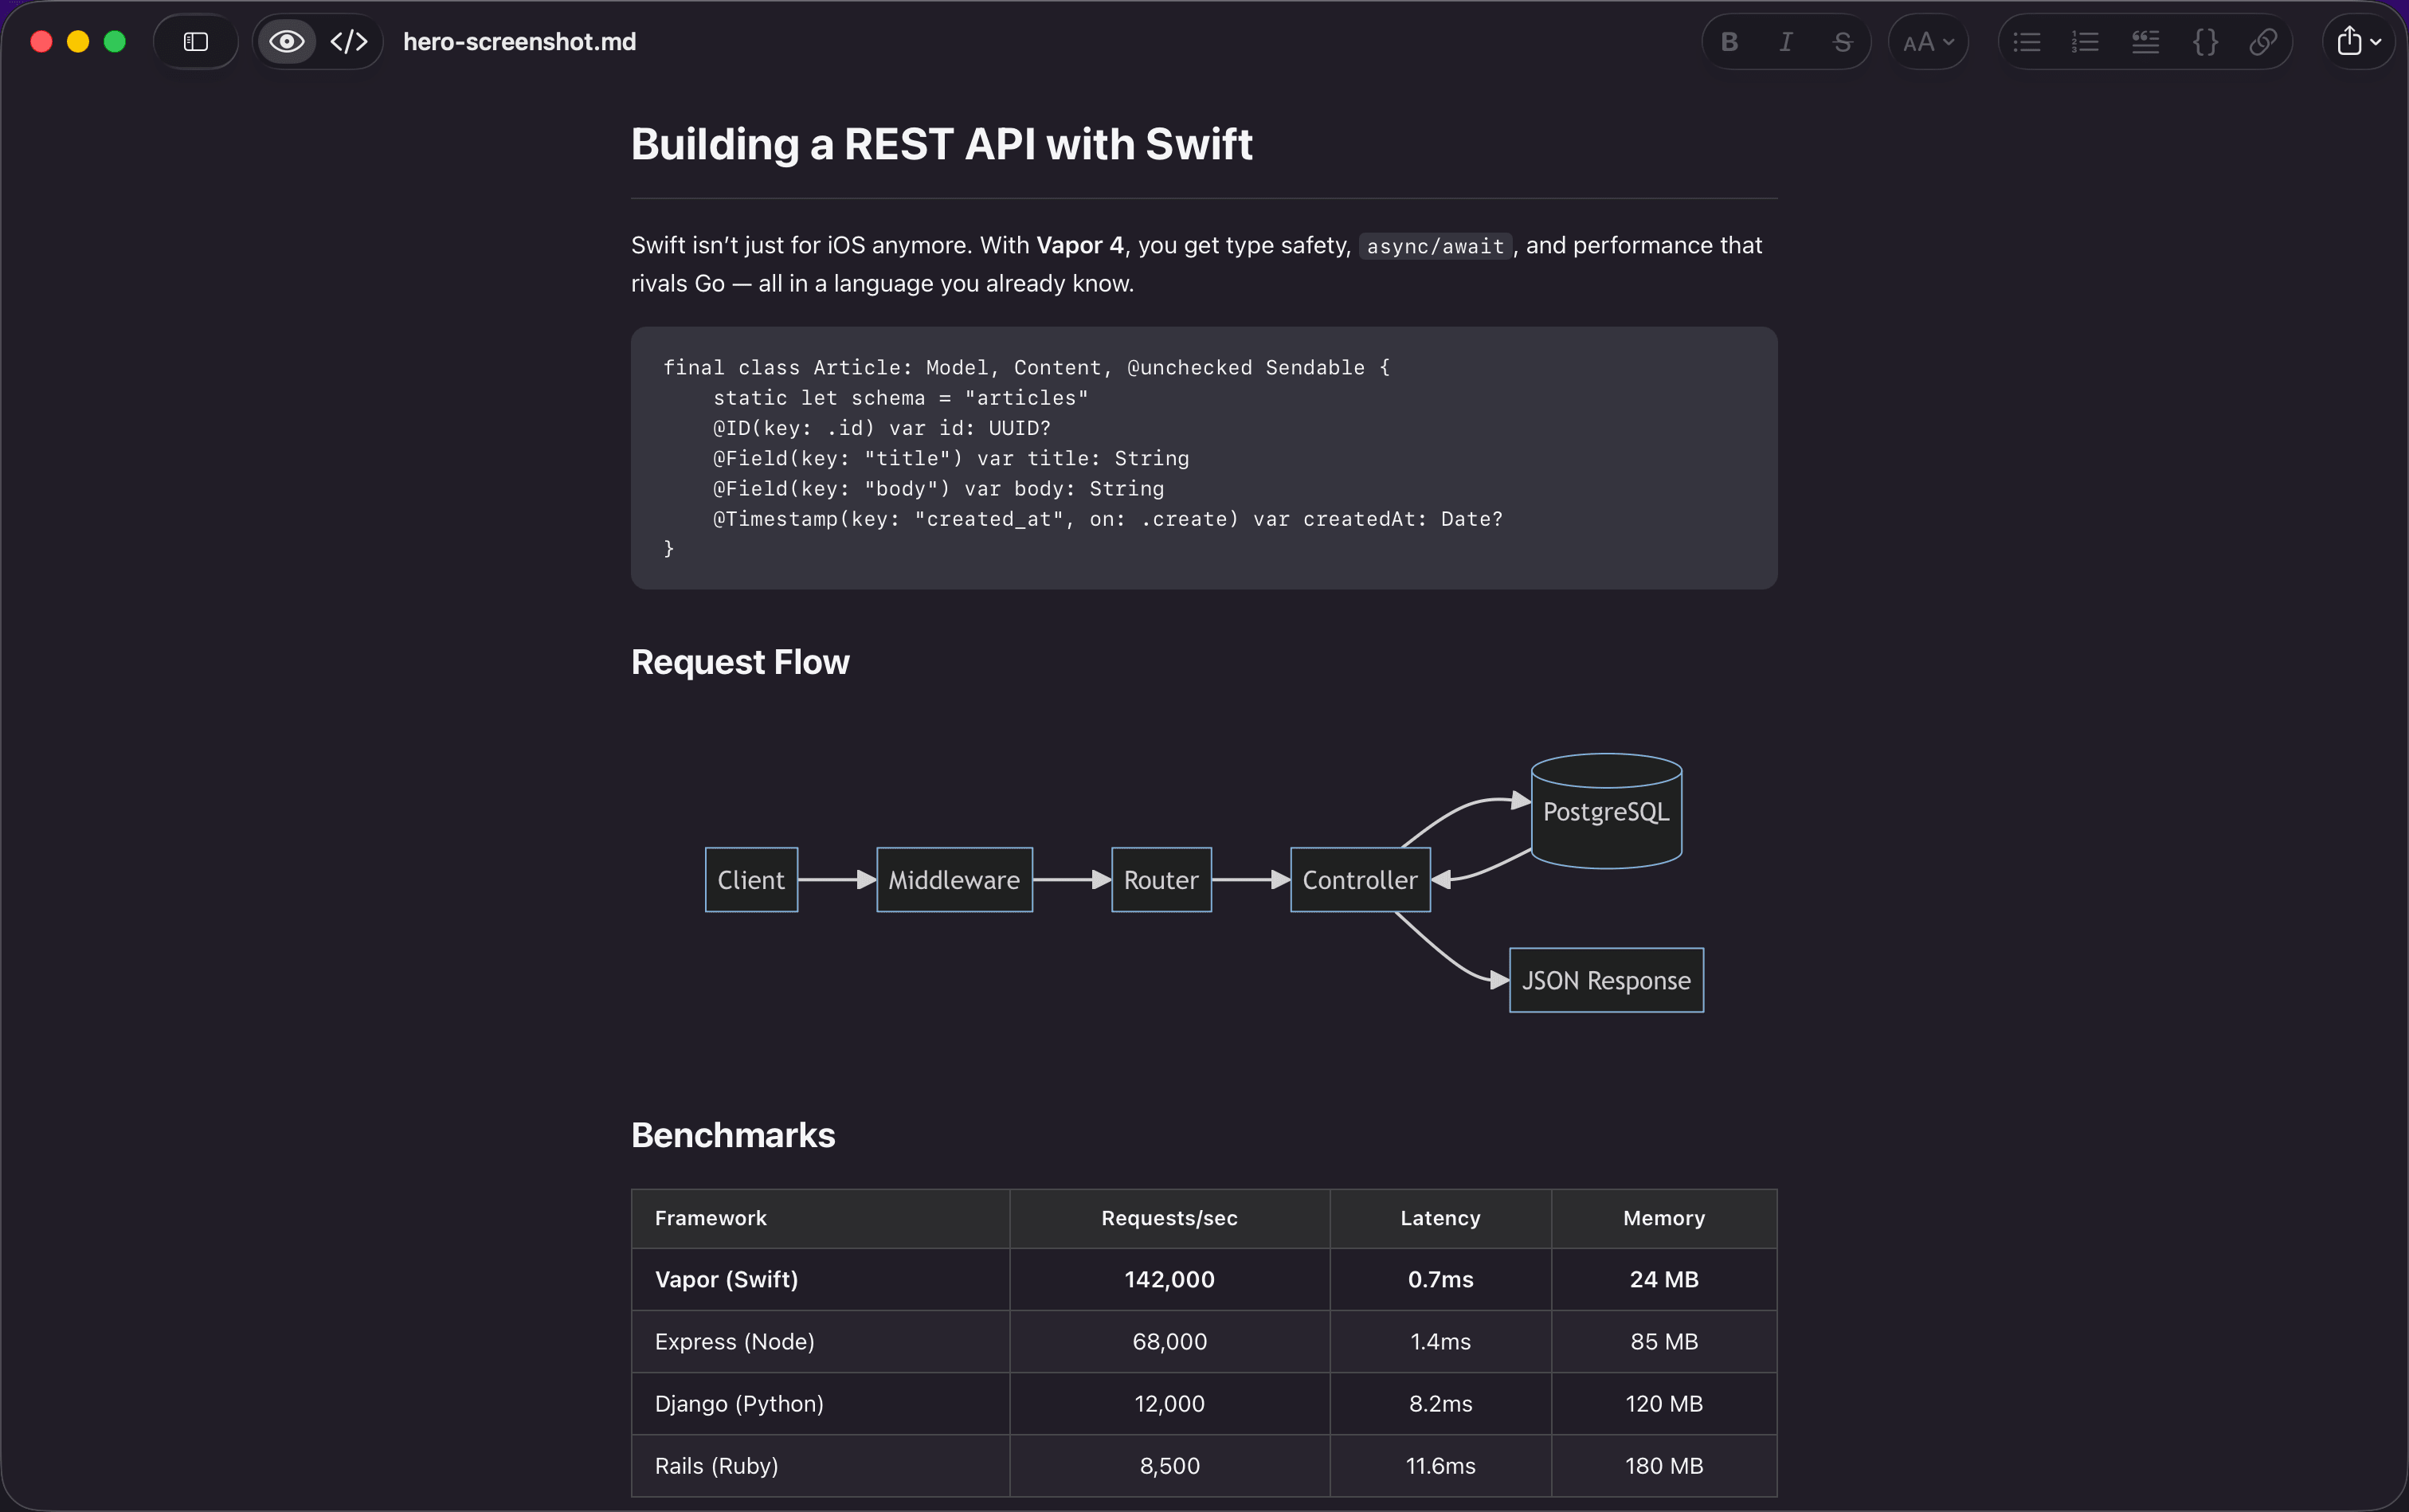Toggle italic formatting
2409x1512 pixels.
point(1785,41)
